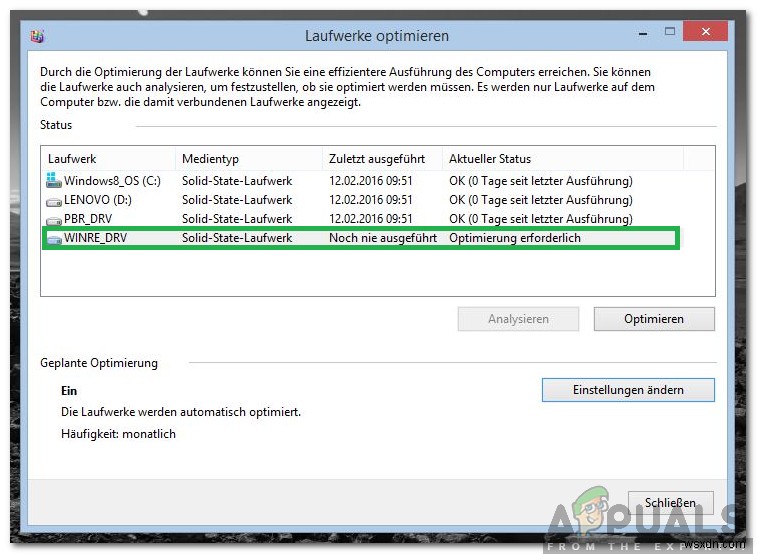Sort by the Medientyp column header
This screenshot has height=554, width=757.
click(210, 159)
